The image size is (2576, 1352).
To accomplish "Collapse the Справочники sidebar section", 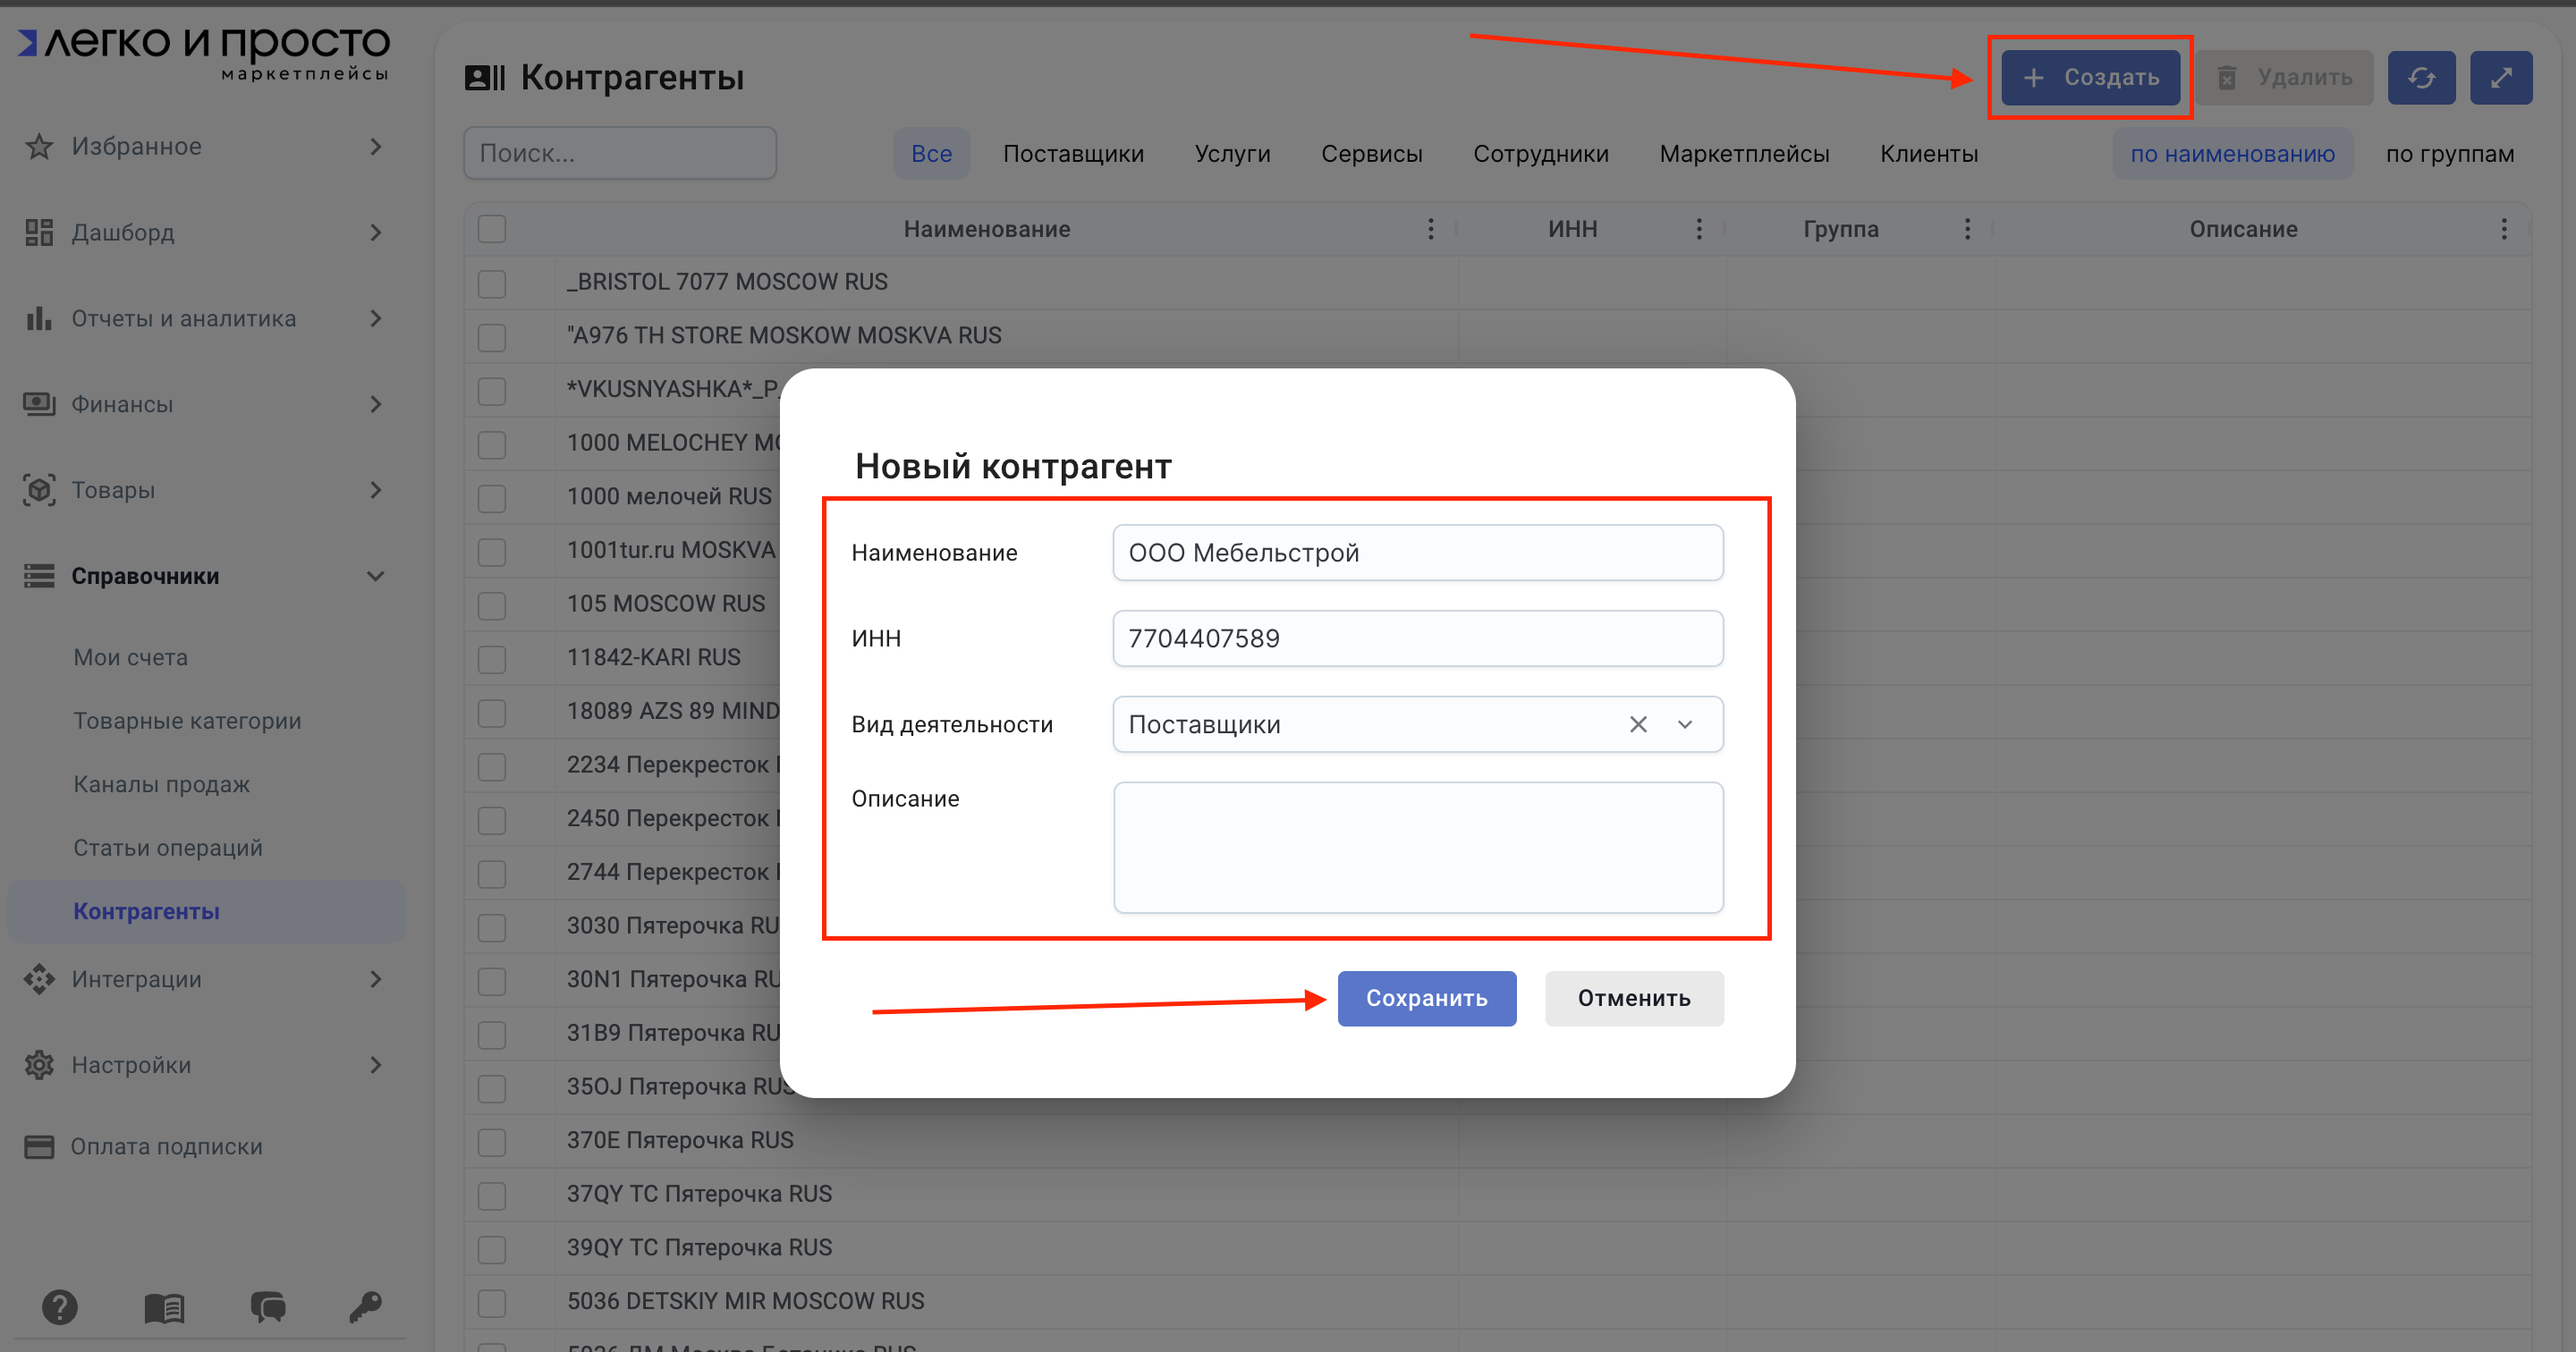I will click(375, 576).
